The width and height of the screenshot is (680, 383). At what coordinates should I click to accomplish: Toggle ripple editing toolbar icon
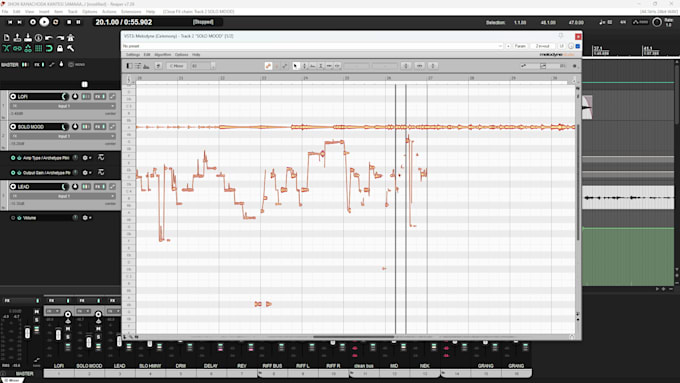point(28,49)
